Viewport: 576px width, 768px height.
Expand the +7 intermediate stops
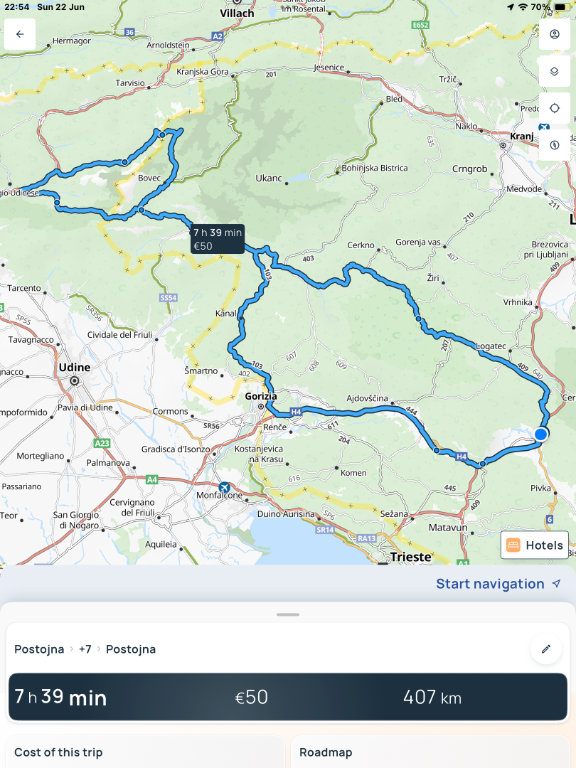[85, 649]
